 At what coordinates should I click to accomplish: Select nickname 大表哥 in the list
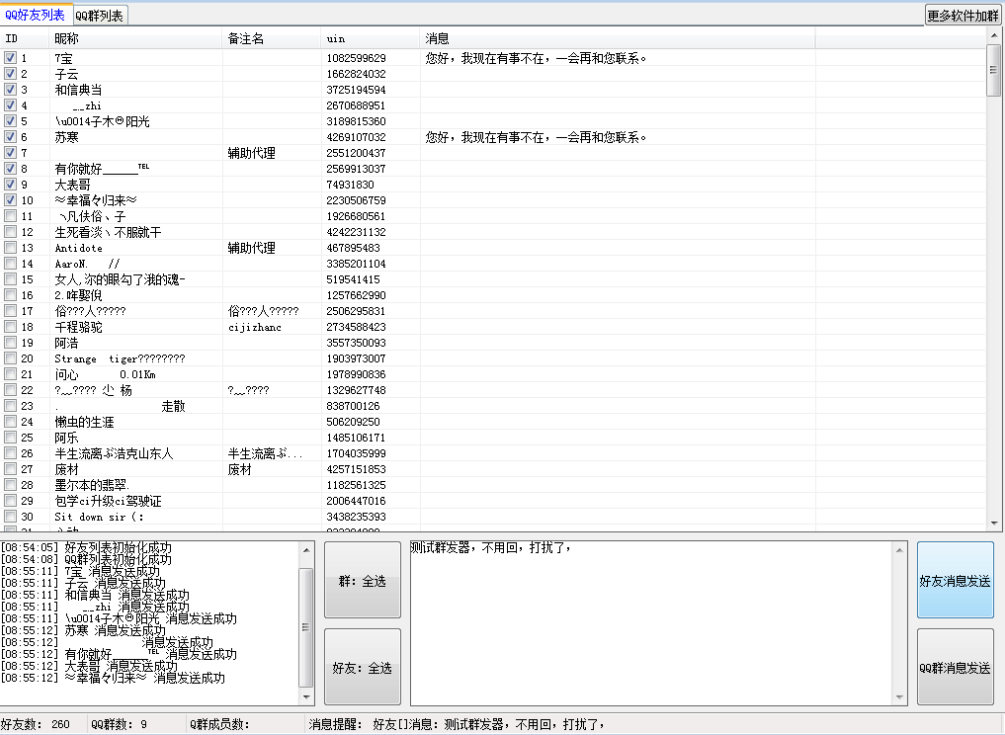point(72,185)
